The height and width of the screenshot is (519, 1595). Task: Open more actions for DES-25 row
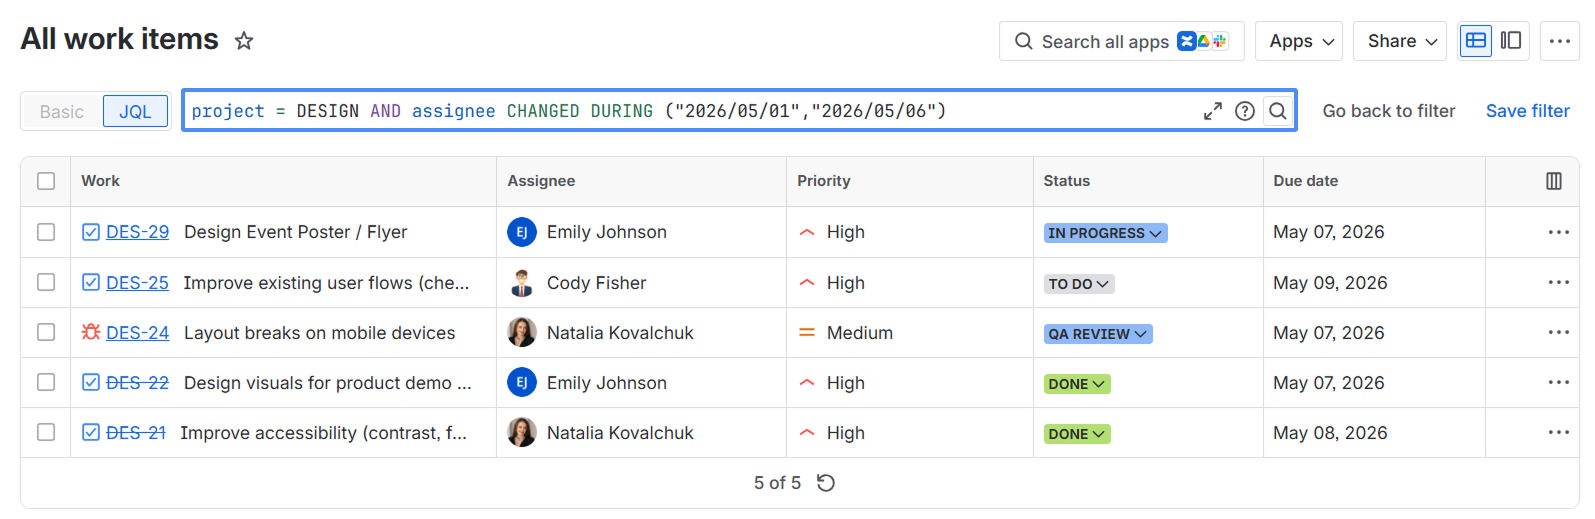(1558, 282)
